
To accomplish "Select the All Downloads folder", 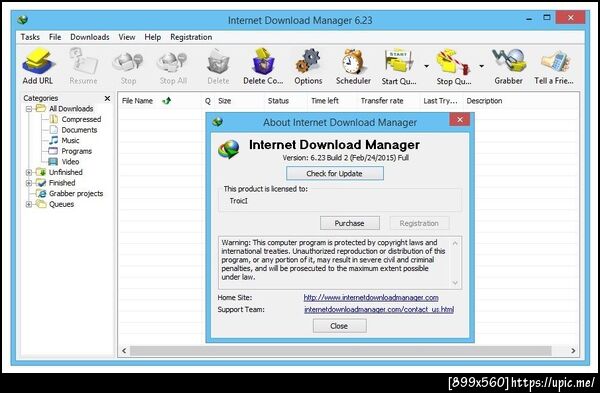I will click(x=71, y=109).
